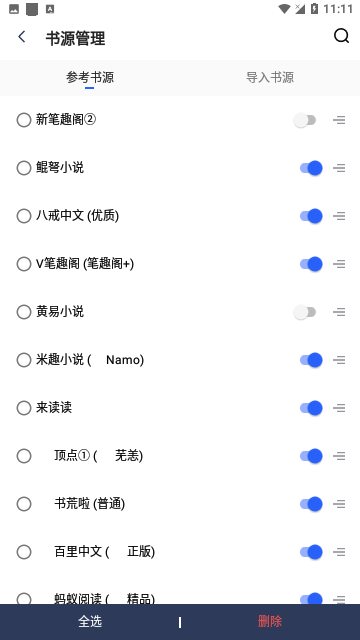Viewport: 360px width, 640px height.
Task: Open search with magnifier icon
Action: (341, 36)
